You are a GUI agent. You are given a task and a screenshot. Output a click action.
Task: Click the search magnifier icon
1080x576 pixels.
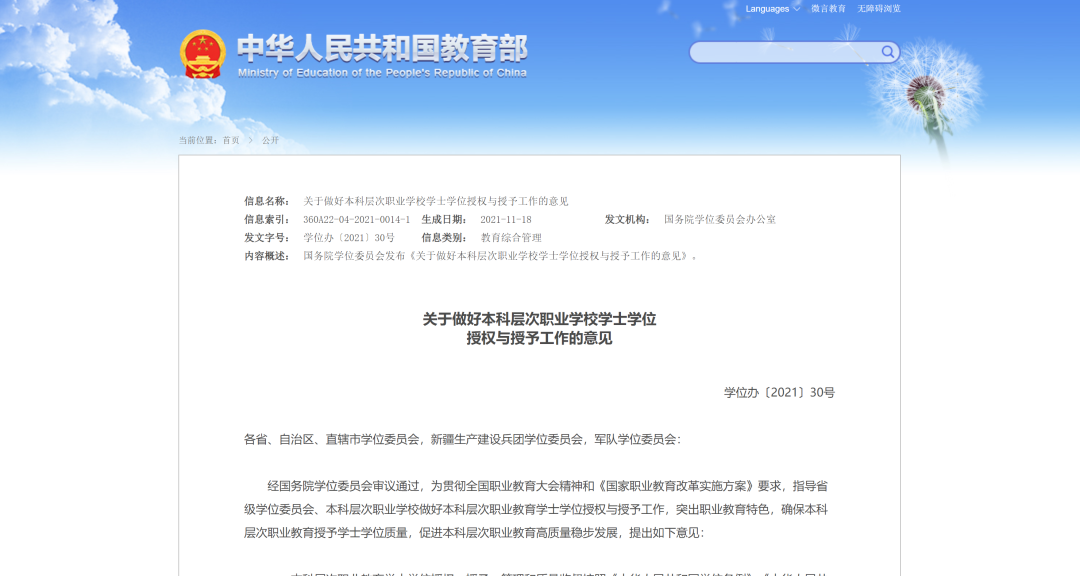coord(887,52)
